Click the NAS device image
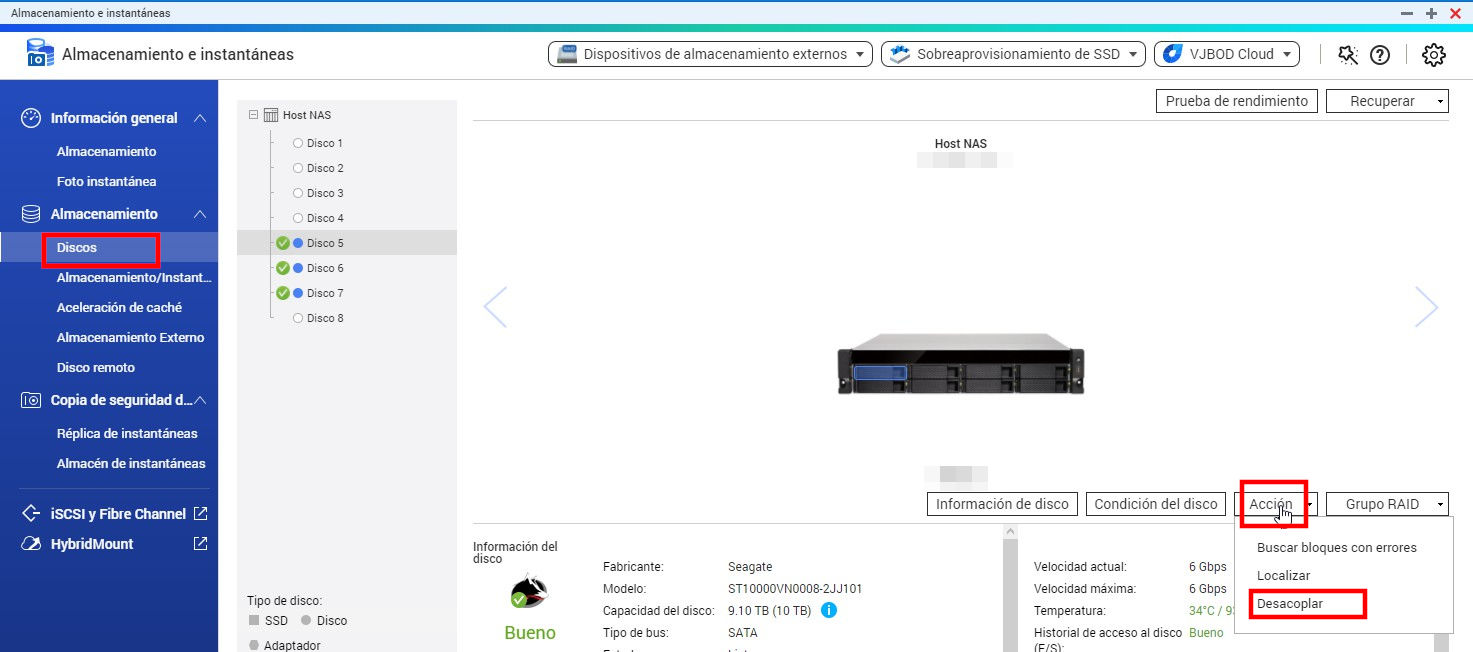The height and width of the screenshot is (652, 1473). tap(960, 363)
